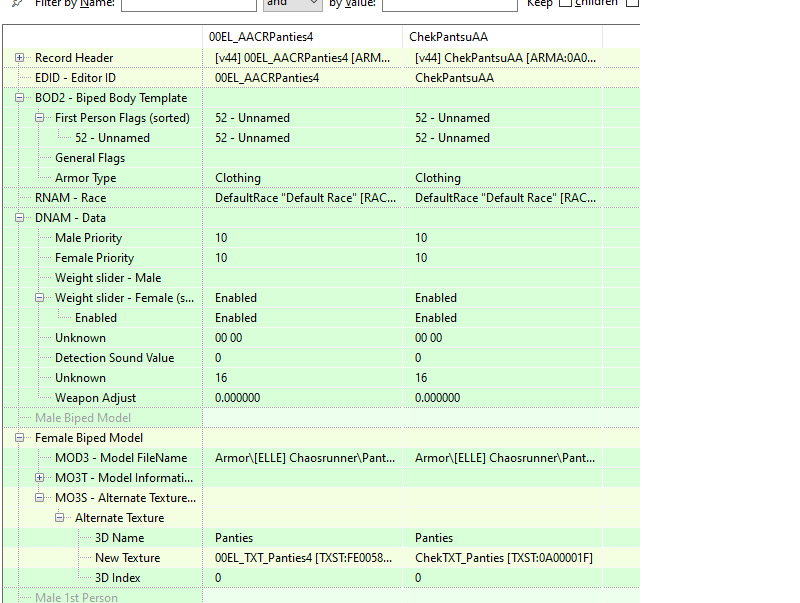Collapse Weight slider - Female node
The image size is (800, 603).
pos(39,298)
